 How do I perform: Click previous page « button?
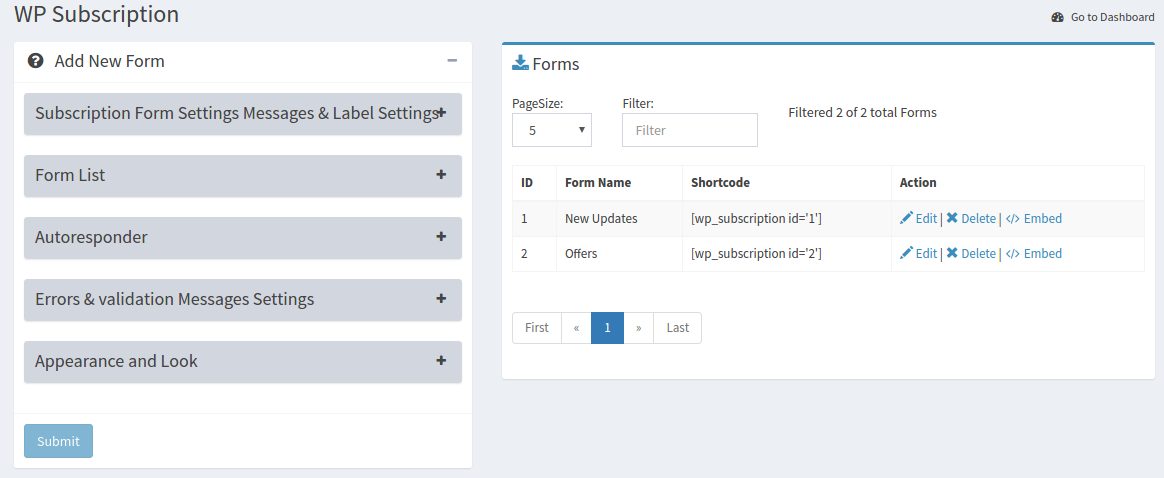tap(576, 327)
